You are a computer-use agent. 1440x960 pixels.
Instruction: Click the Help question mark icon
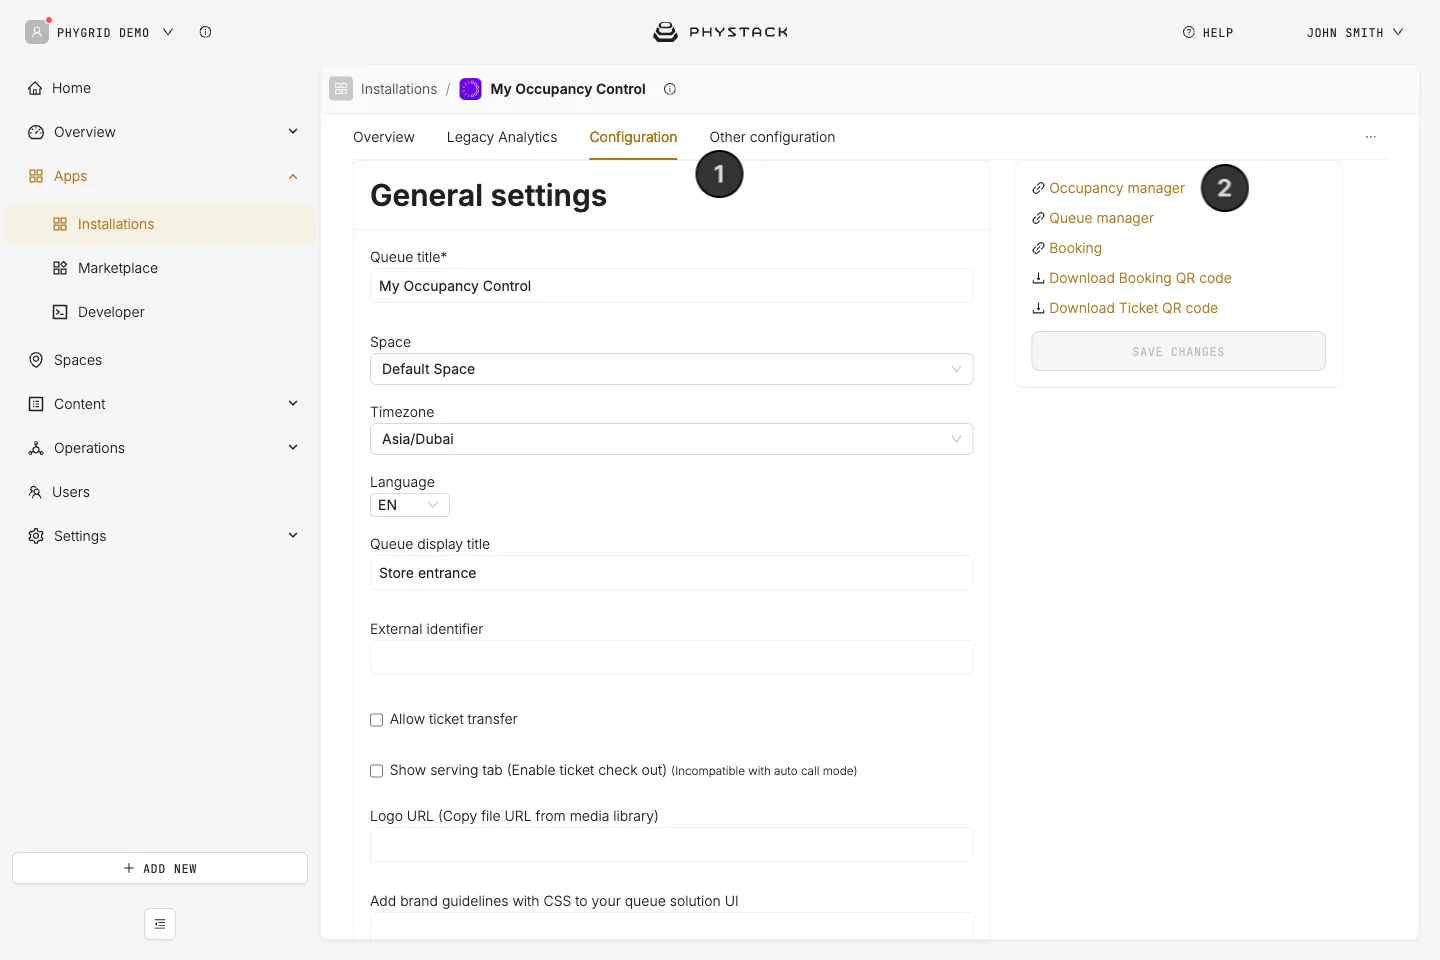(1189, 32)
